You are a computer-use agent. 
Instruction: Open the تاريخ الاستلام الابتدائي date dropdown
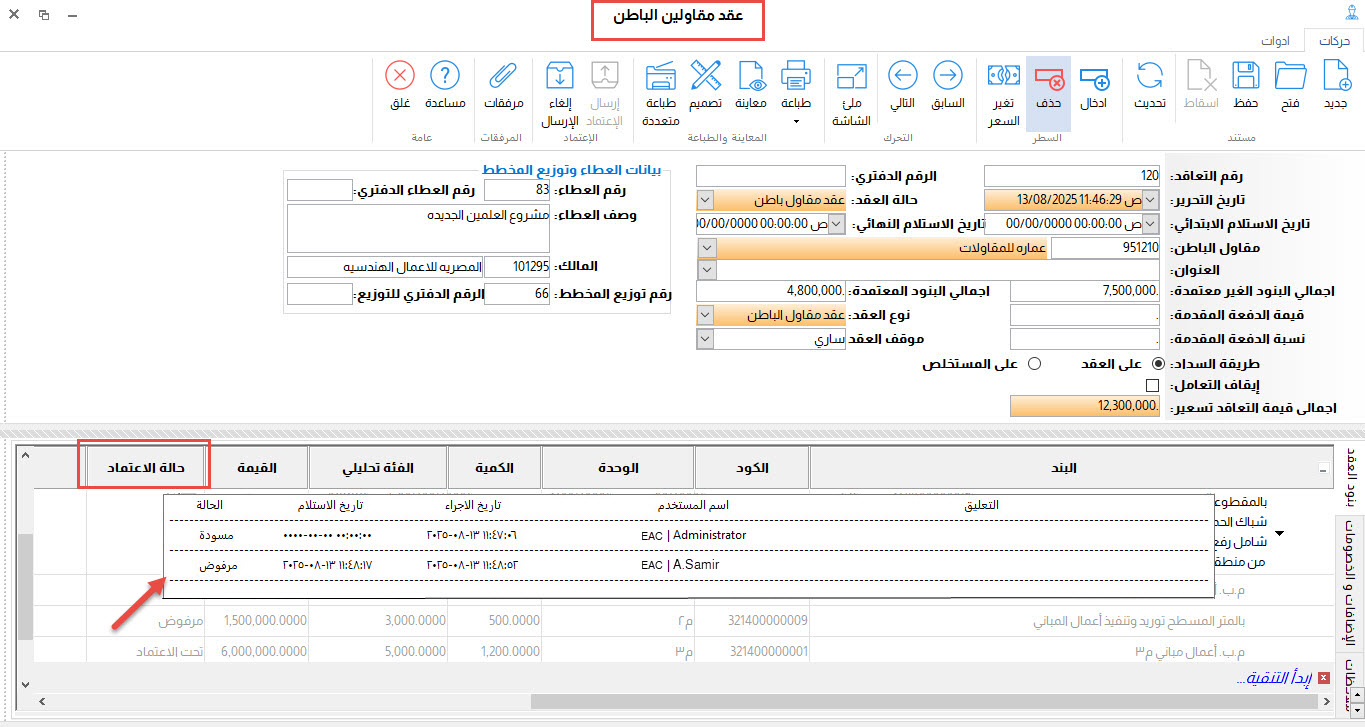(1150, 224)
